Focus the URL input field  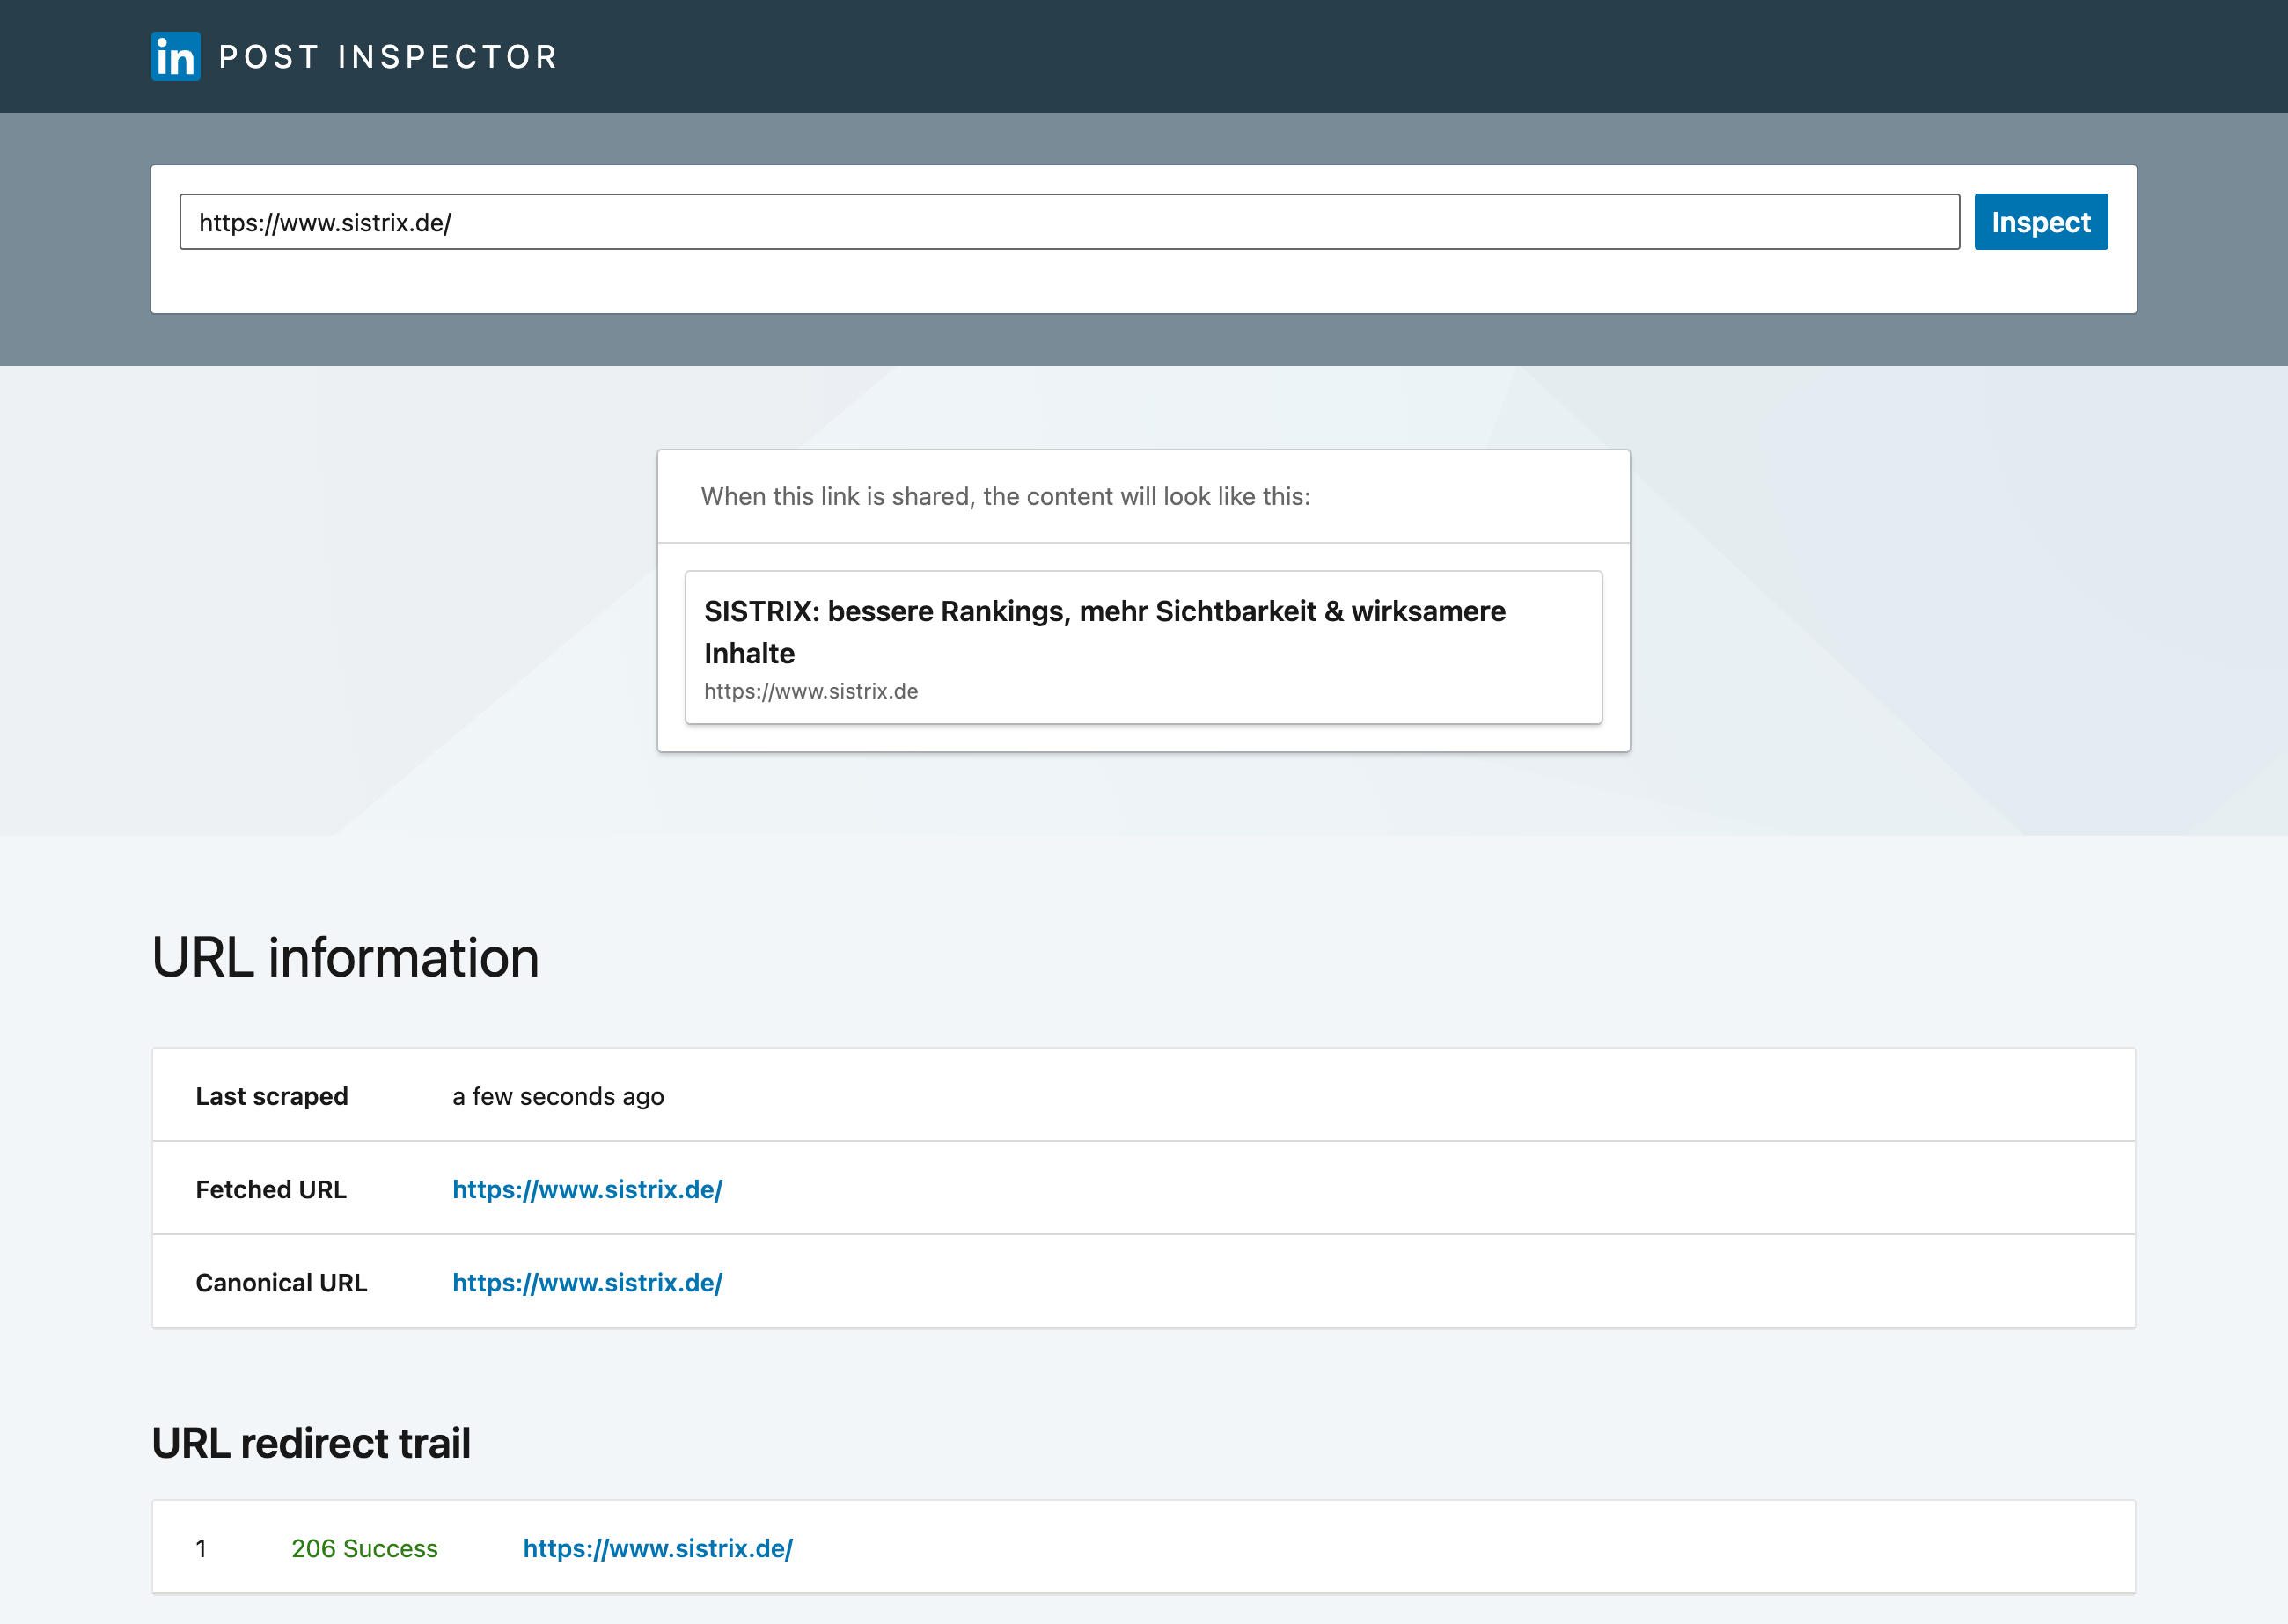point(1069,222)
